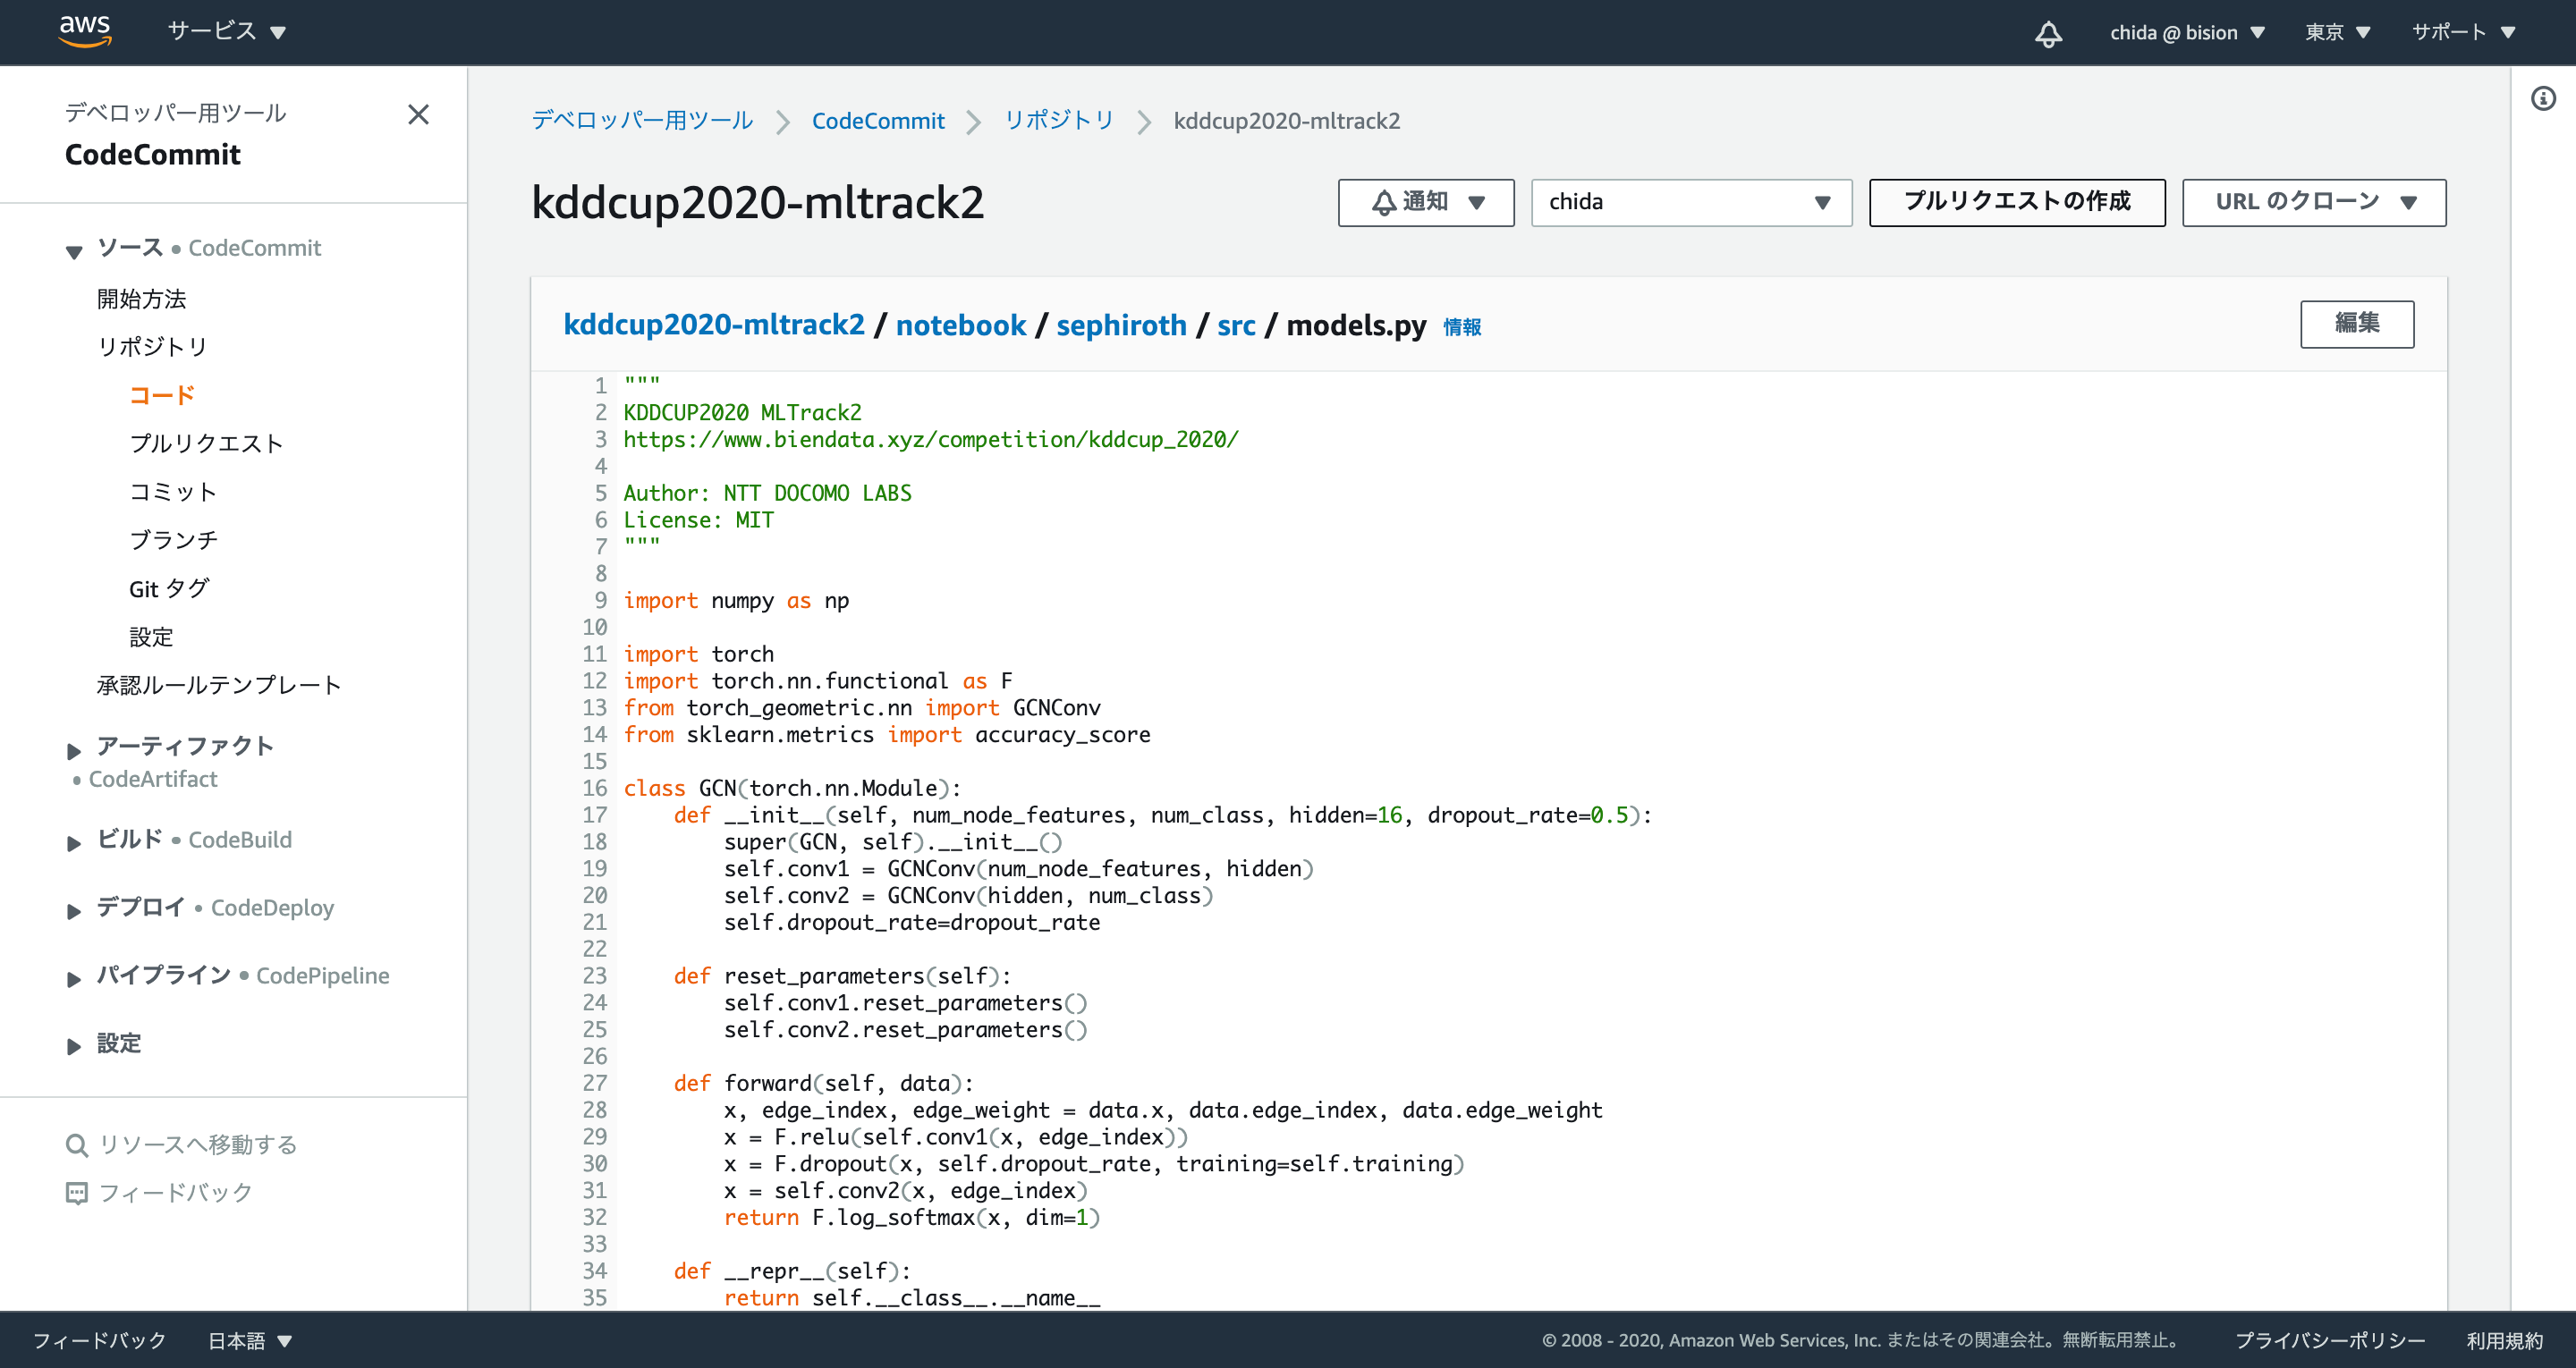Screen dimensions: 2576x1368
Task: Close the CodeCommit side navigation panel
Action: point(418,115)
